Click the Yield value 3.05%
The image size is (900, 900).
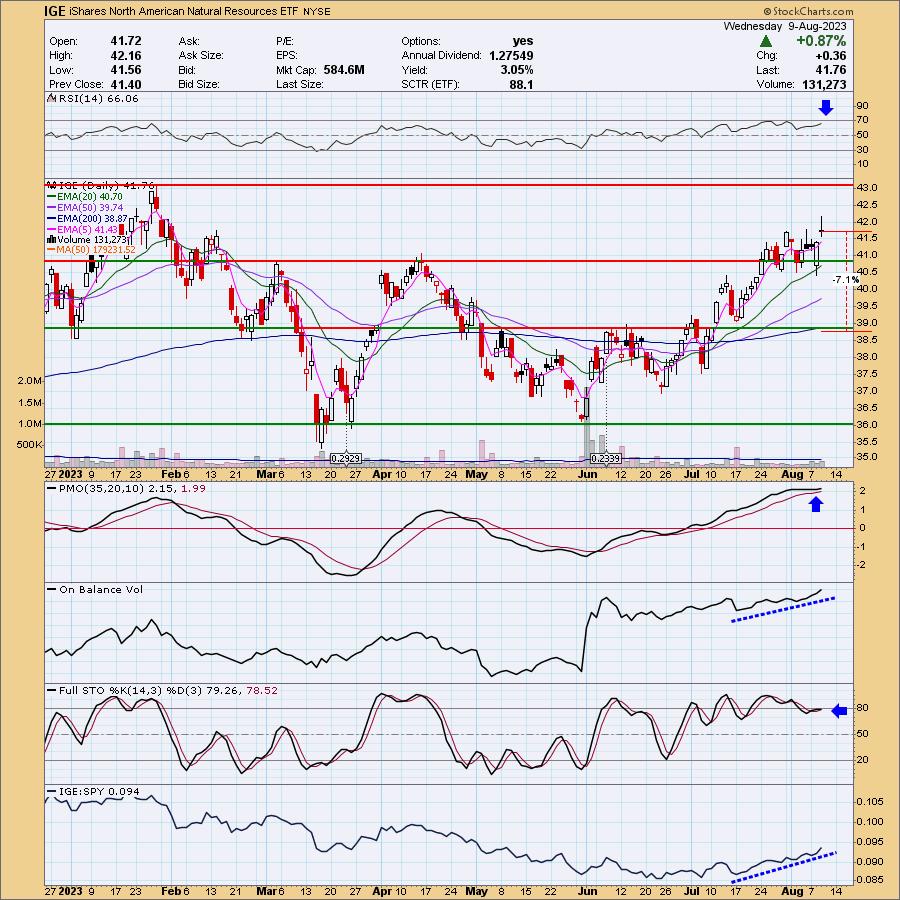tap(515, 70)
